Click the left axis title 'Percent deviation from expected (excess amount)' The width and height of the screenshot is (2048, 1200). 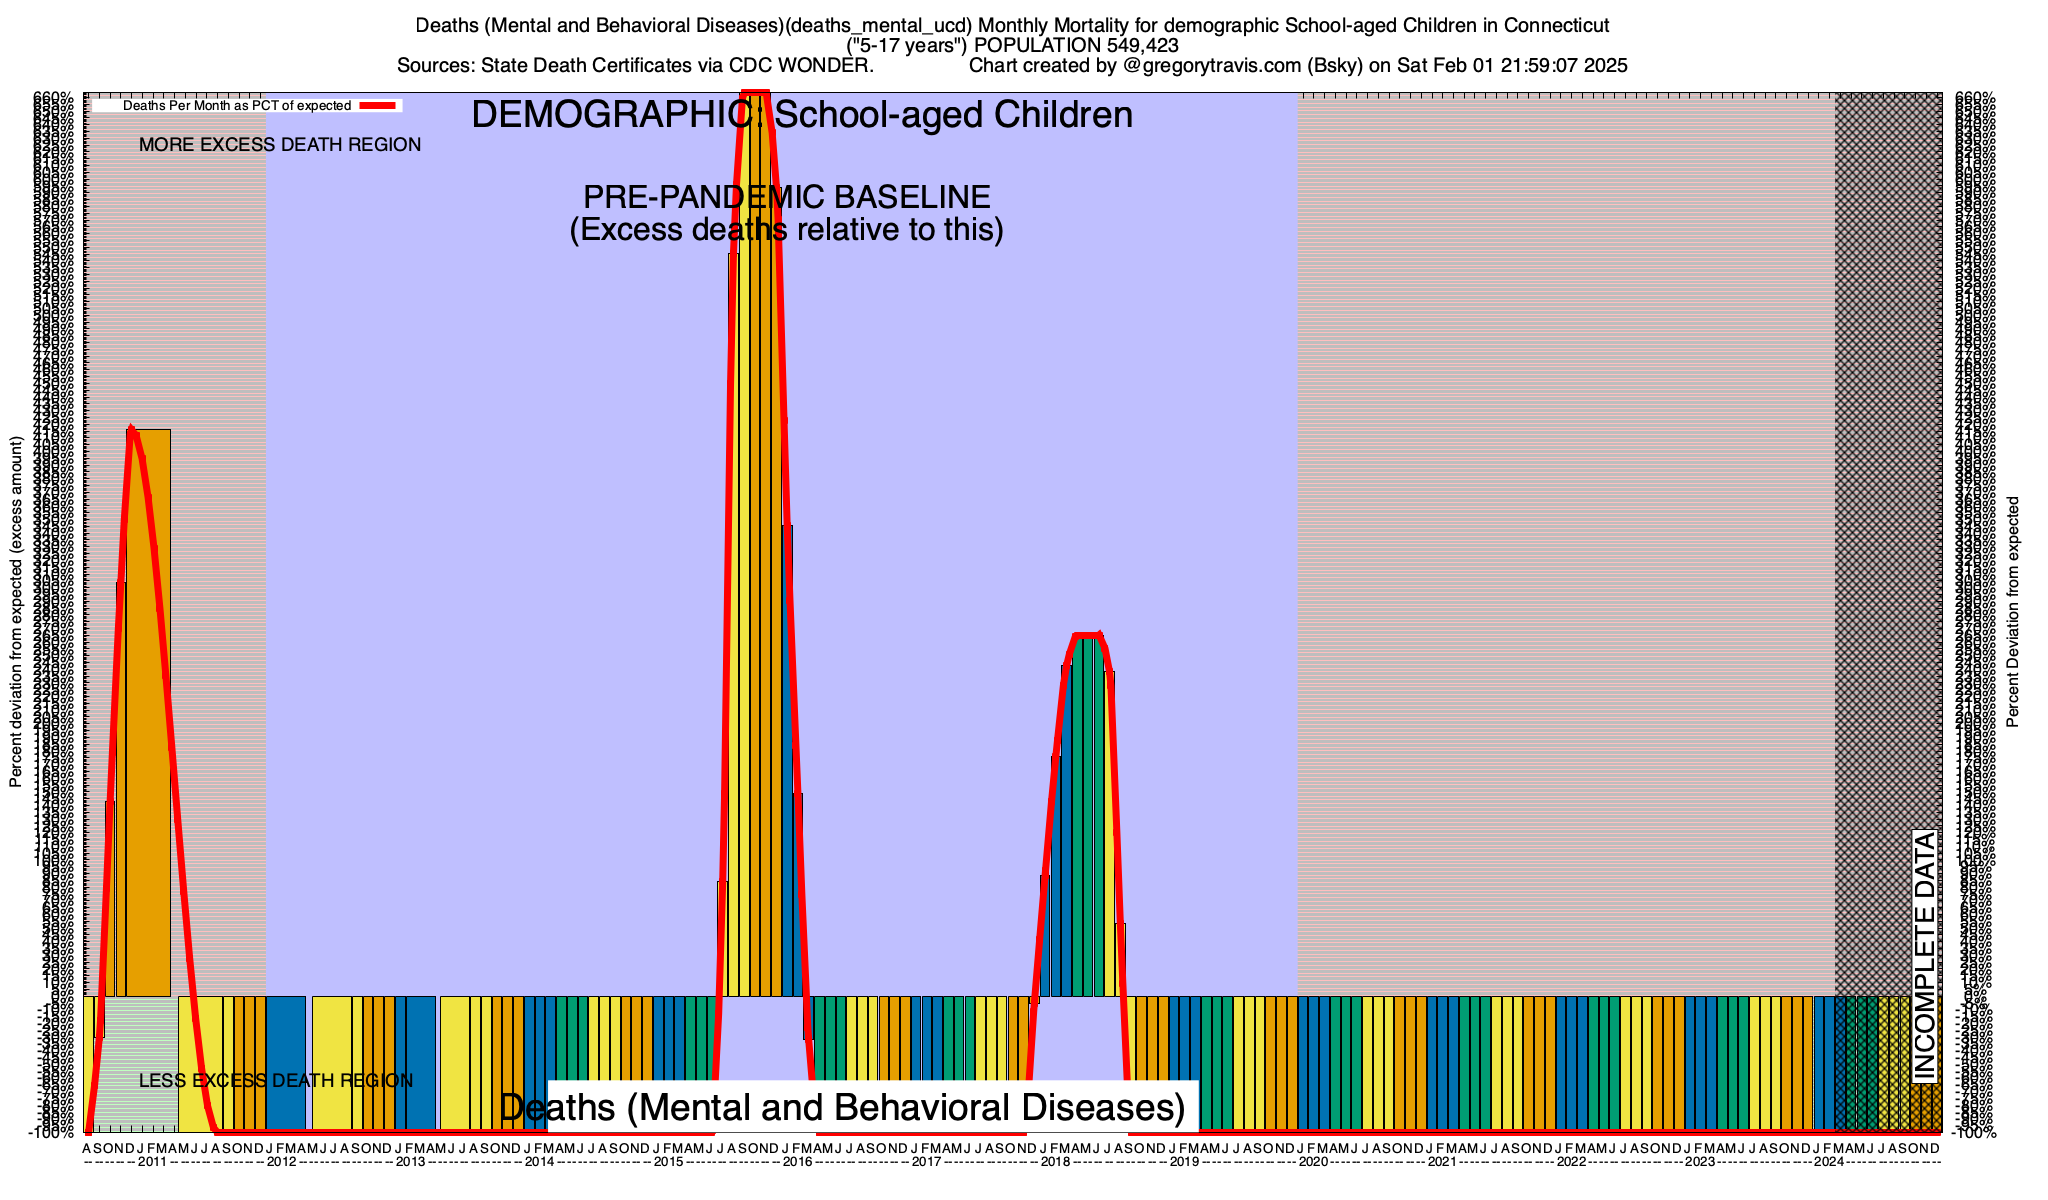point(16,612)
